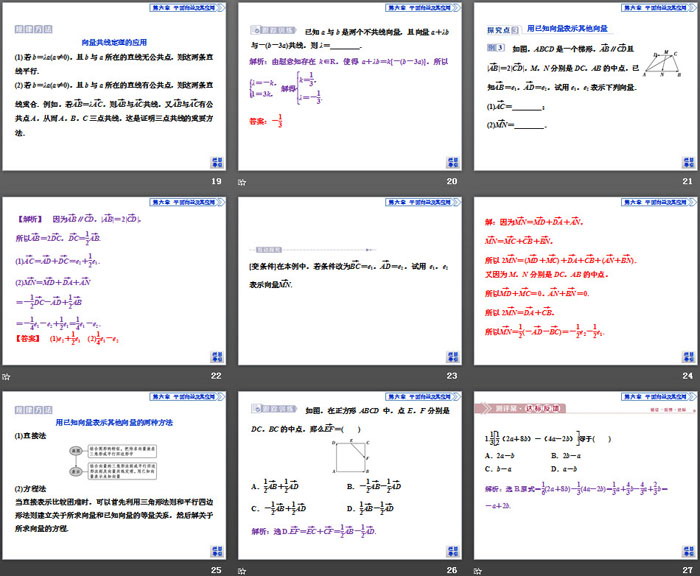Click slide number label "24"
This screenshot has width=700, height=576.
click(688, 376)
